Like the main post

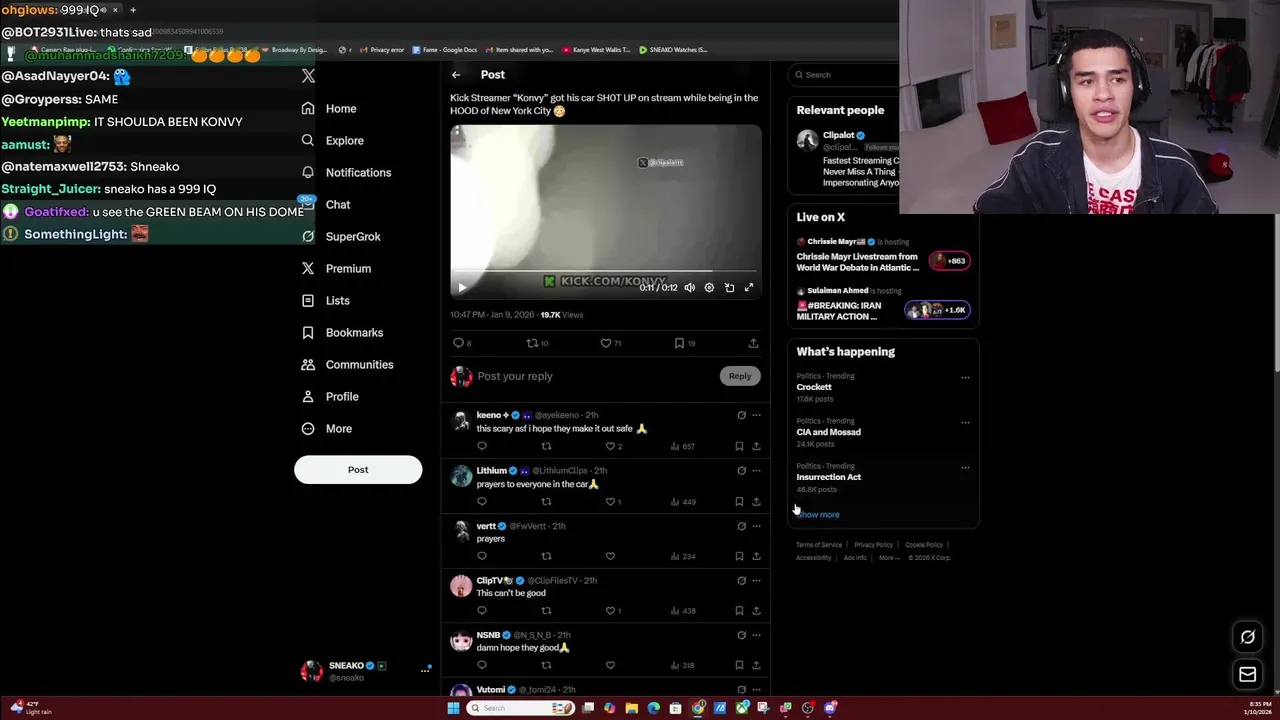[606, 343]
